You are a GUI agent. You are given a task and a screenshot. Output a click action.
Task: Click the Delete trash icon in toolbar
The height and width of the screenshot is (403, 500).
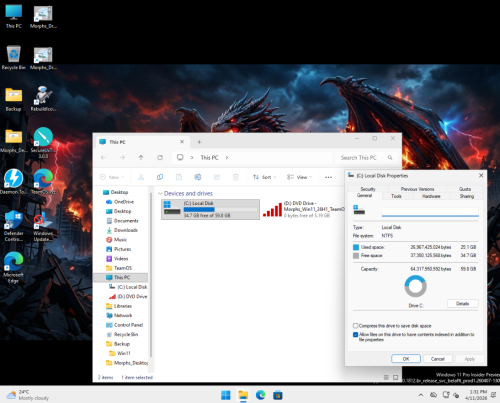[236, 177]
